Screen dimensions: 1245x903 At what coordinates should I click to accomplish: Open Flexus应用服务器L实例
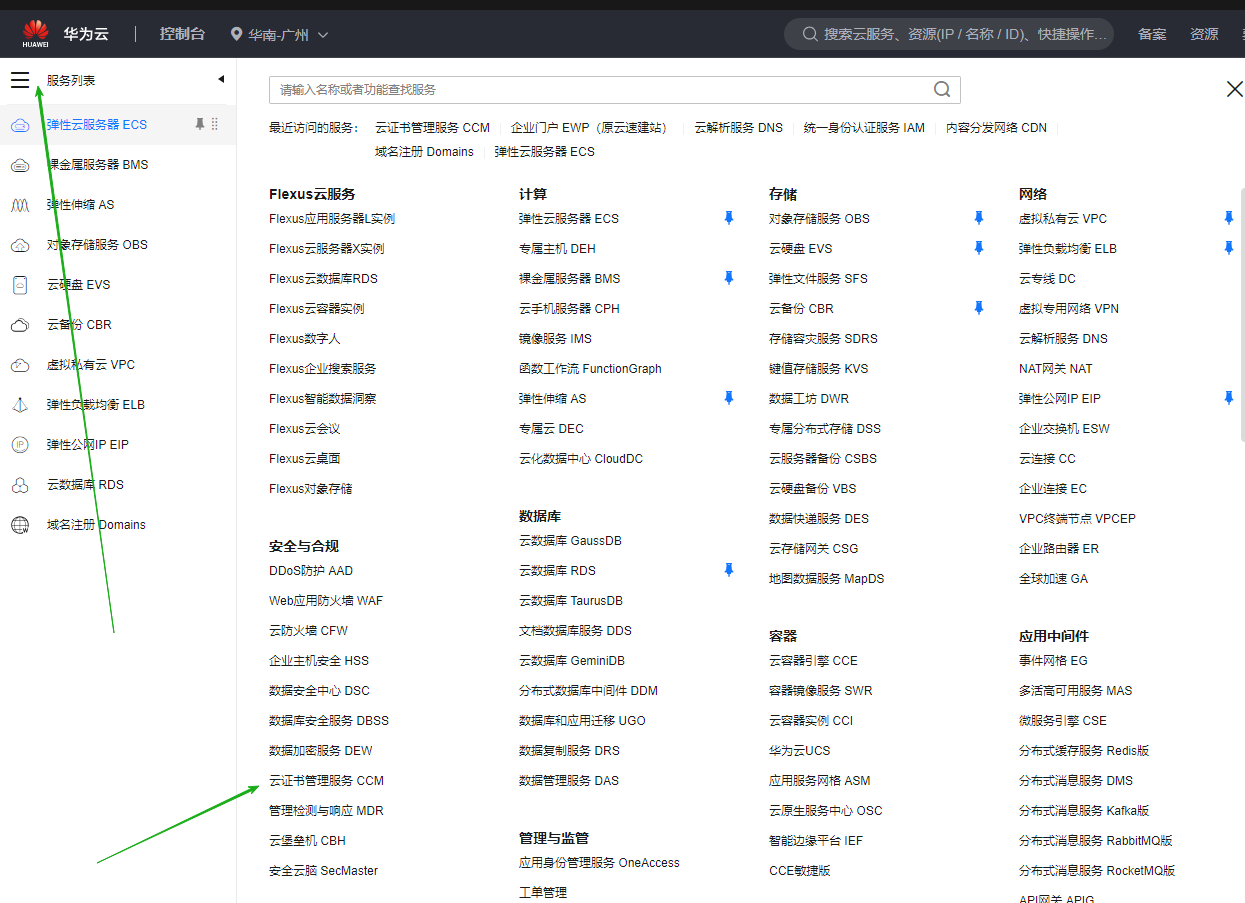[x=332, y=219]
